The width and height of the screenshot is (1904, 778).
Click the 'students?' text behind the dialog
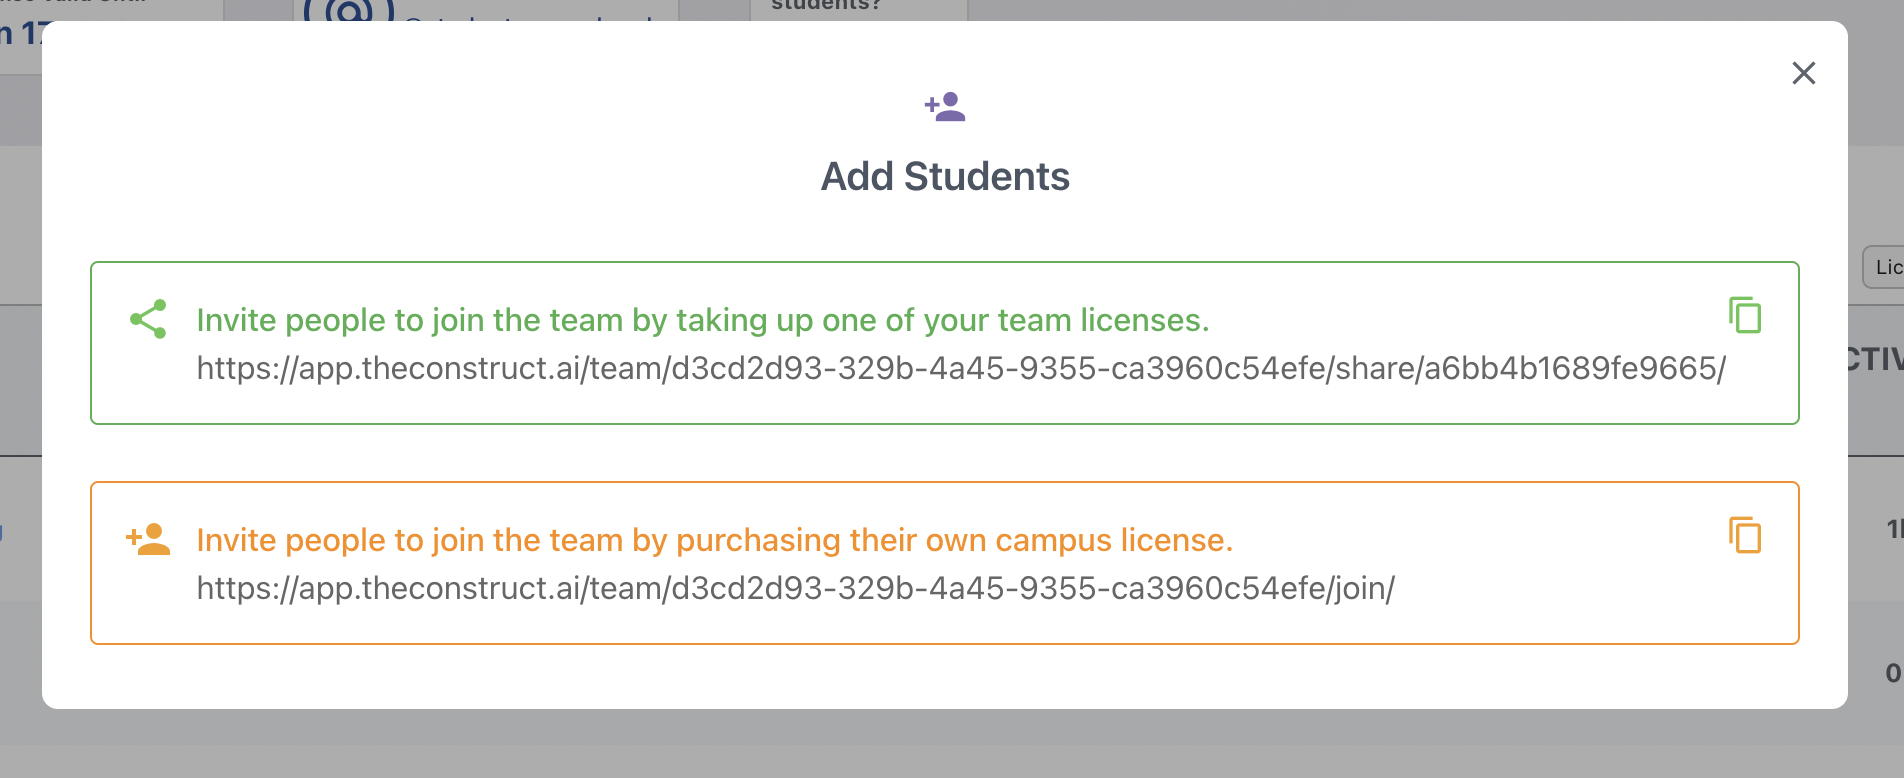(825, 7)
